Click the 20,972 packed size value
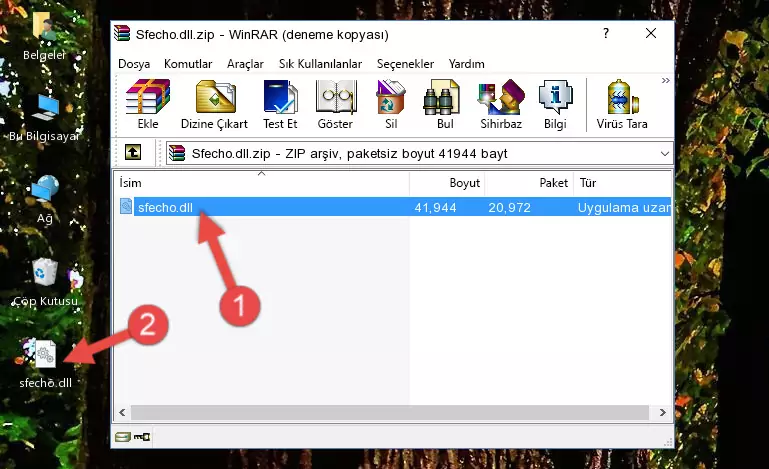Screen dimensions: 769x469 509,208
